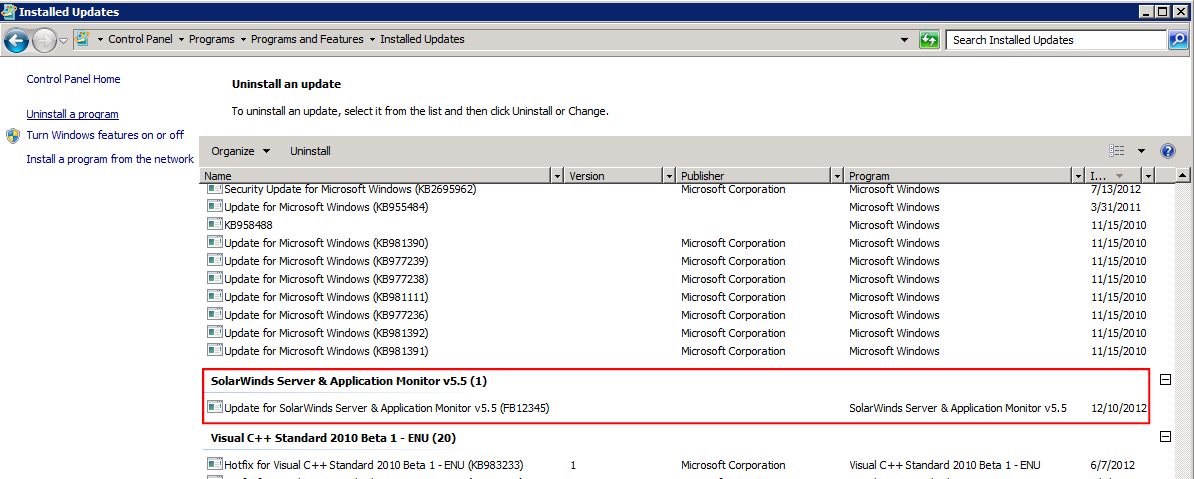Image resolution: width=1194 pixels, height=479 pixels.
Task: Select Programs breadcrumb
Action: tap(212, 39)
